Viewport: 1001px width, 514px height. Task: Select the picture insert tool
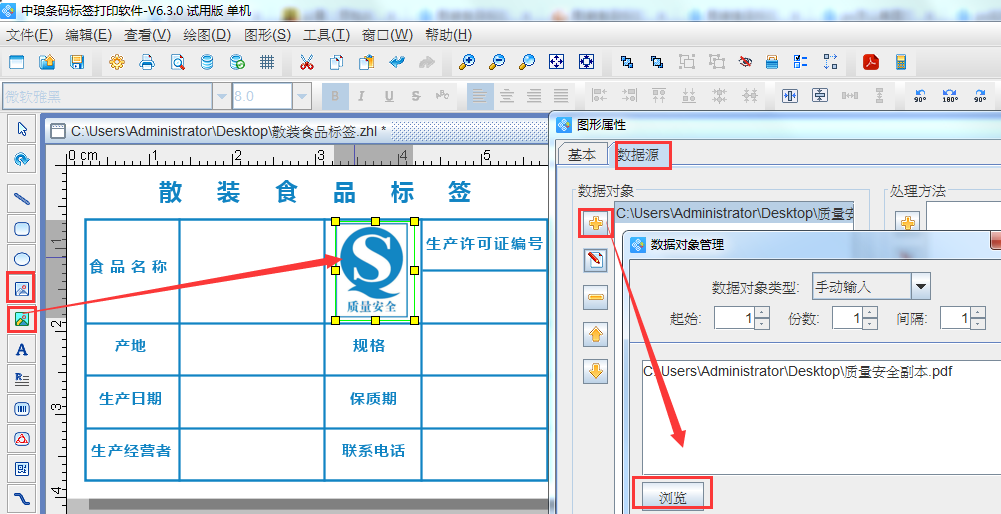click(21, 319)
